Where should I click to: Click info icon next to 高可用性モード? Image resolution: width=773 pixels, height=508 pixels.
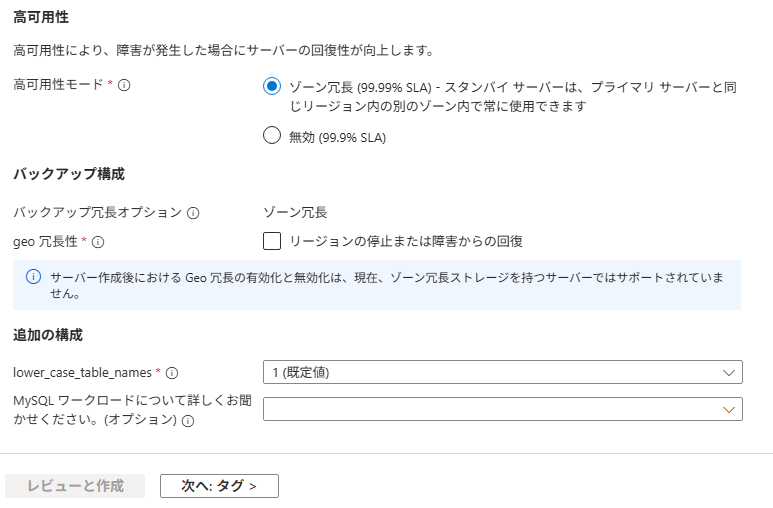point(125,86)
